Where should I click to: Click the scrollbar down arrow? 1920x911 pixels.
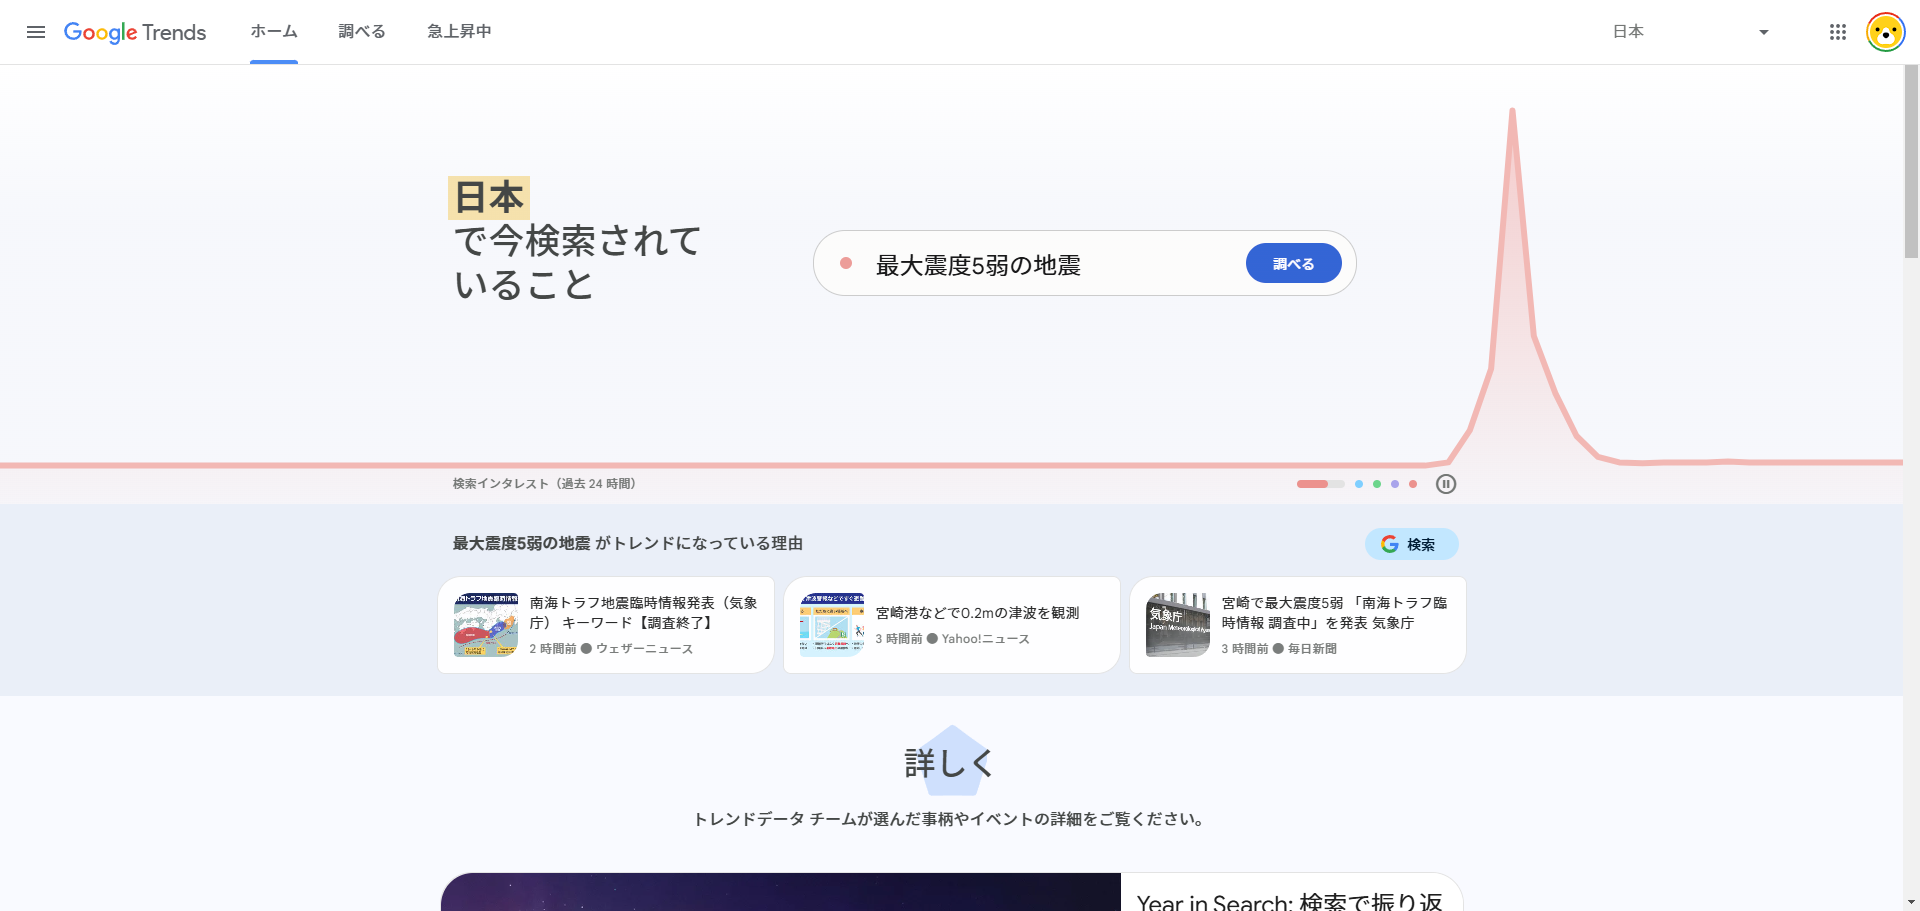point(1911,901)
